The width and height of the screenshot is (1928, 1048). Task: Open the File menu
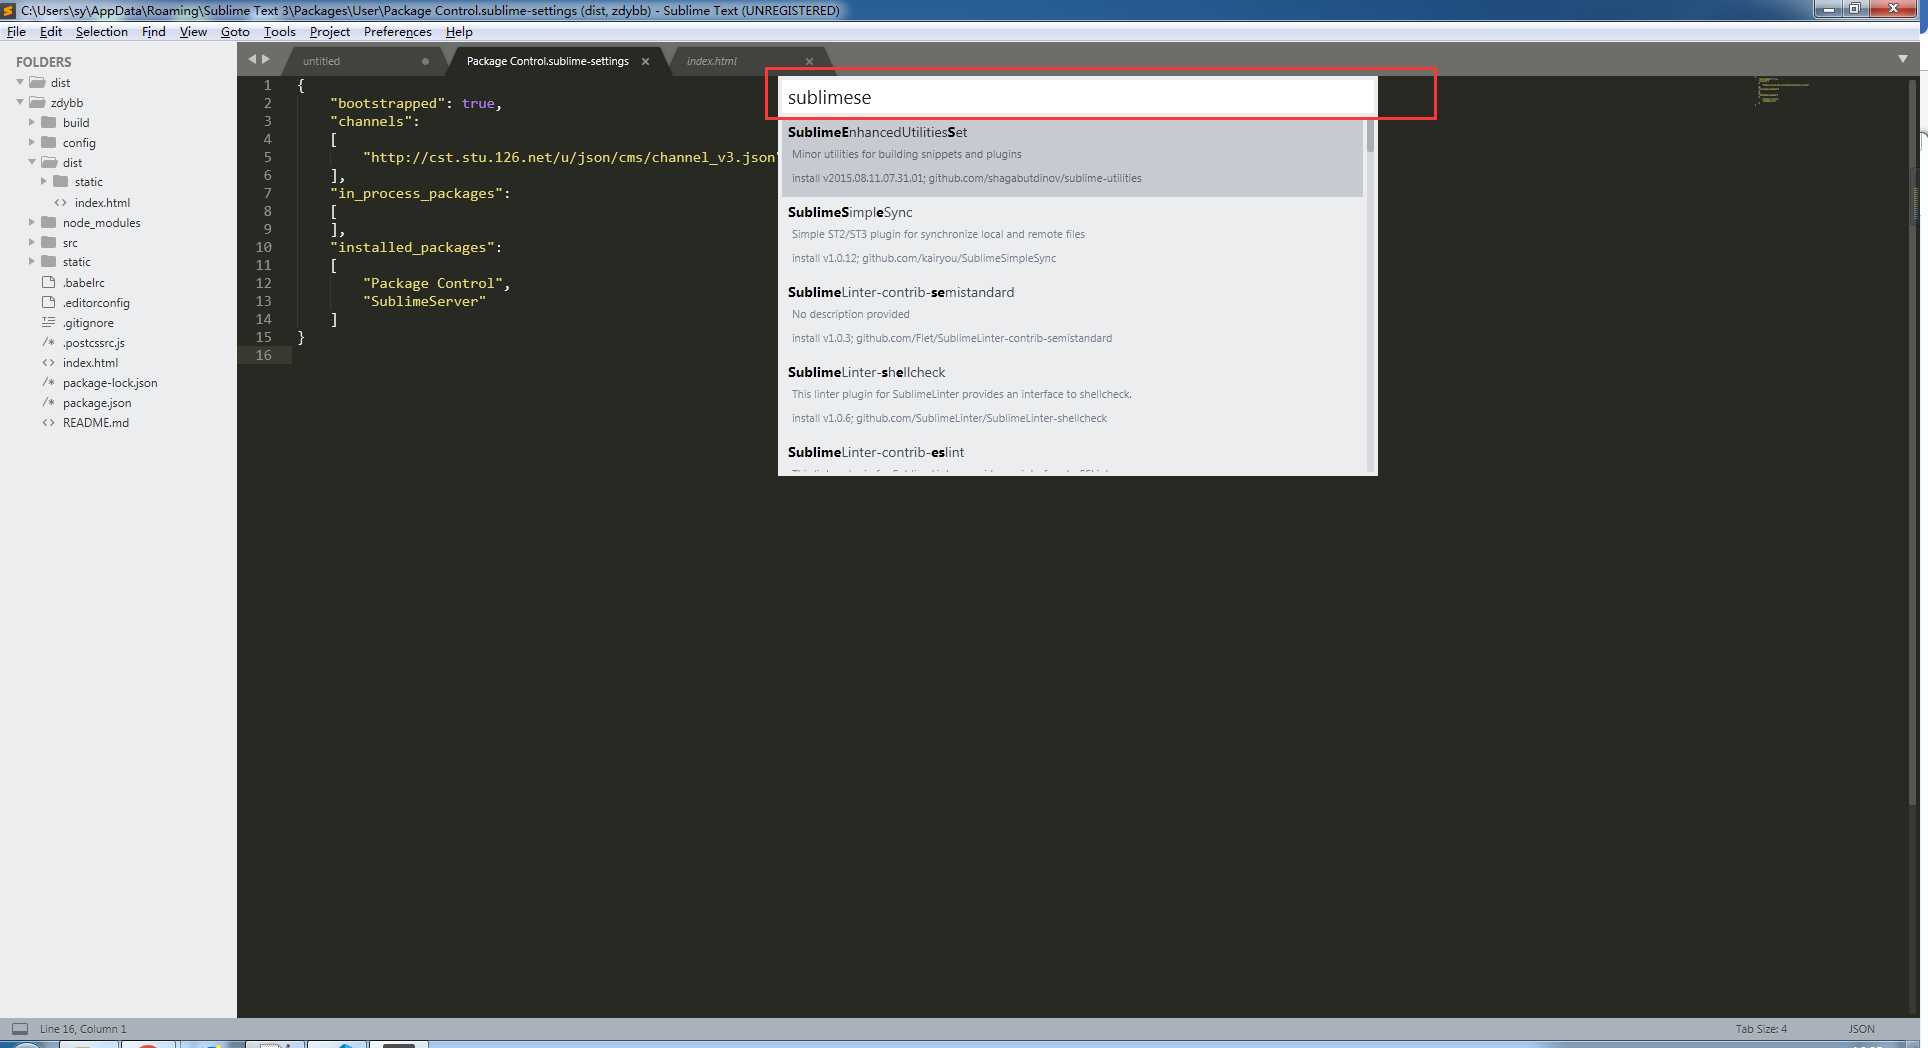pyautogui.click(x=16, y=32)
